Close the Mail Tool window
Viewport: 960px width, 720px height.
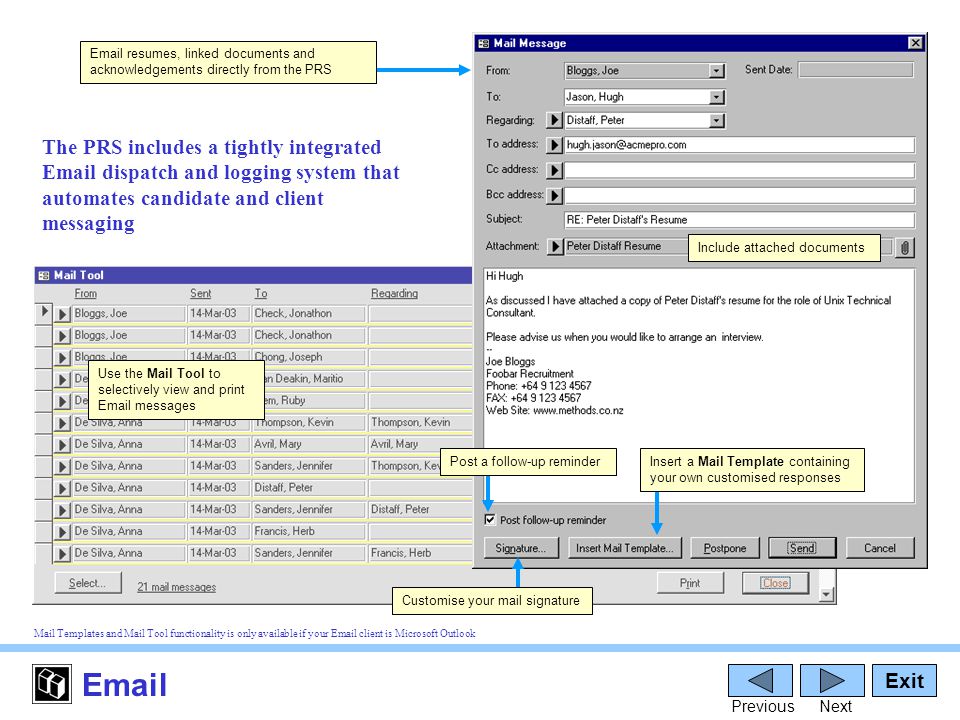click(775, 583)
